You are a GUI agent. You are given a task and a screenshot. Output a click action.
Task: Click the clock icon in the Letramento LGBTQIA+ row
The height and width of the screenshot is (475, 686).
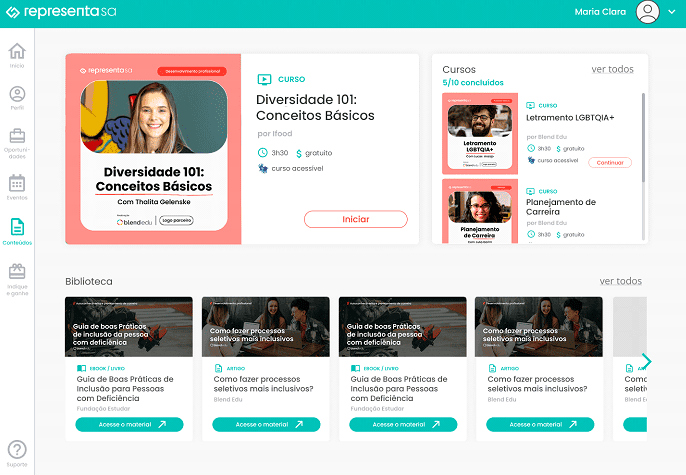pos(531,148)
